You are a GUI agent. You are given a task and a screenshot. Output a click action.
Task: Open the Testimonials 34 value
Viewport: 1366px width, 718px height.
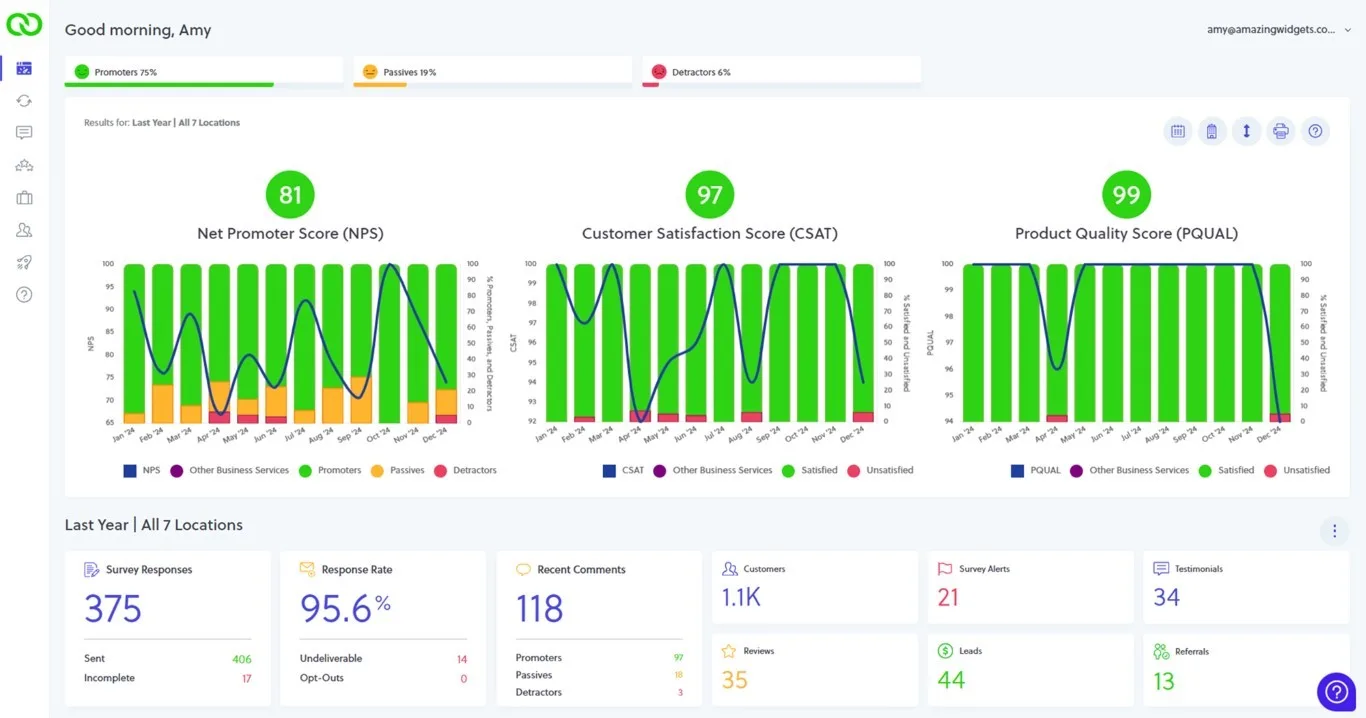point(1167,597)
